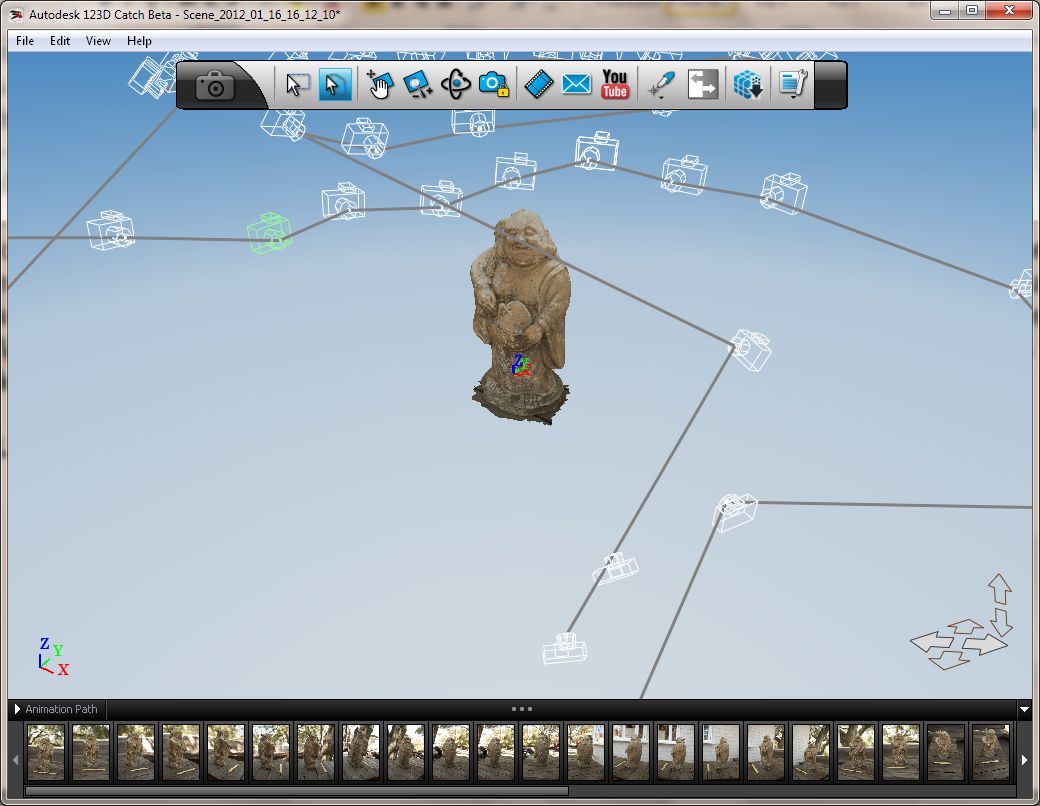Screen dimensions: 1040x806
Task: Click the navigation down arrow
Action: 1000,622
